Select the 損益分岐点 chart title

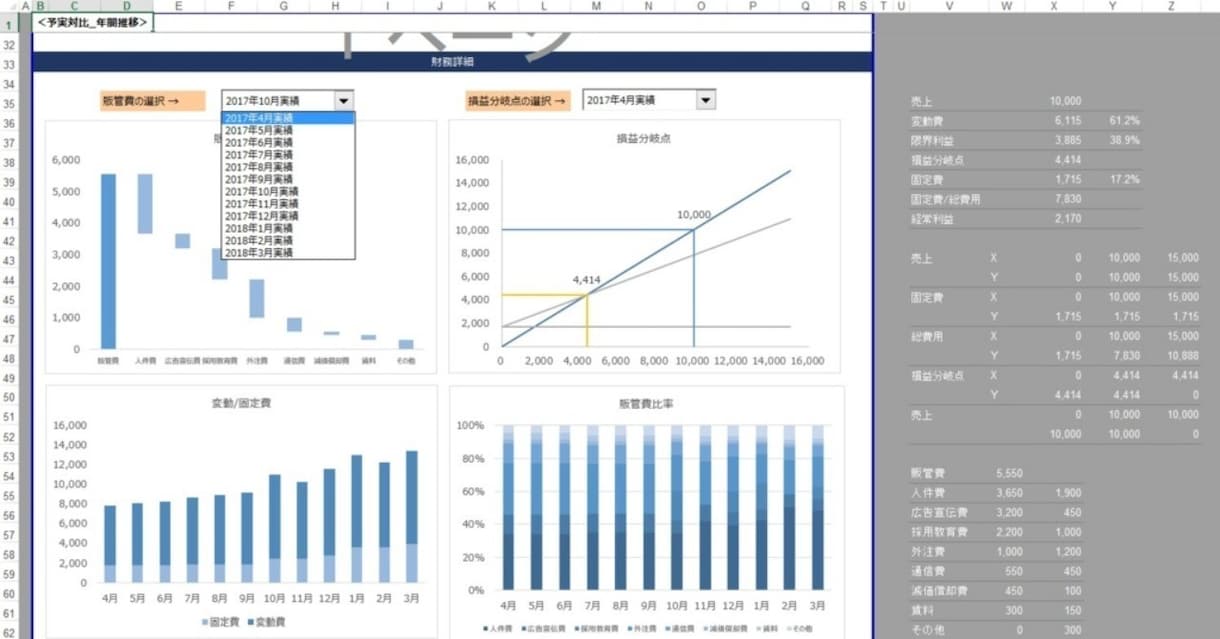pyautogui.click(x=644, y=138)
